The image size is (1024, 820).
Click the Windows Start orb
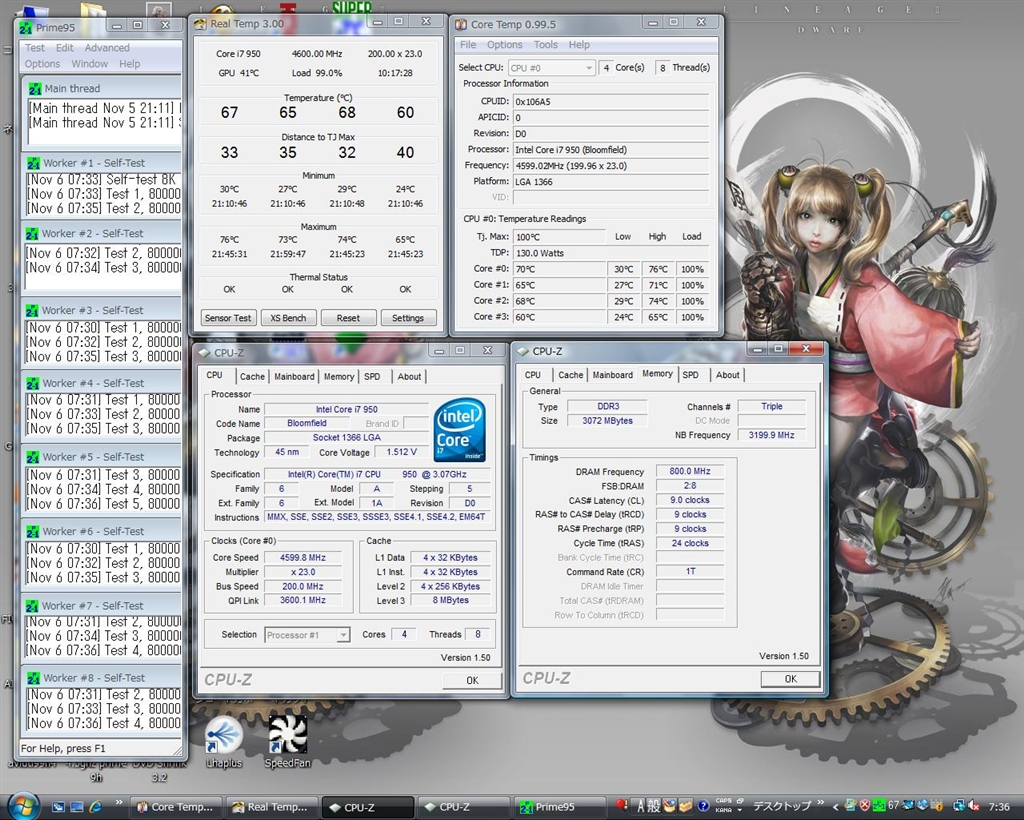tap(22, 805)
